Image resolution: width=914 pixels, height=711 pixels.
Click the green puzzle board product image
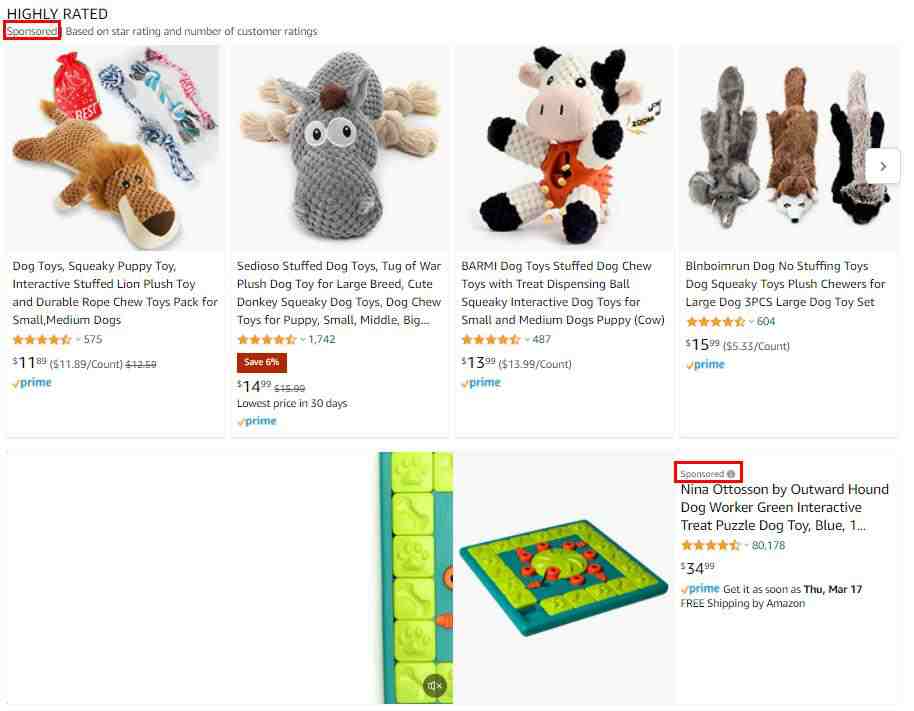coord(564,577)
